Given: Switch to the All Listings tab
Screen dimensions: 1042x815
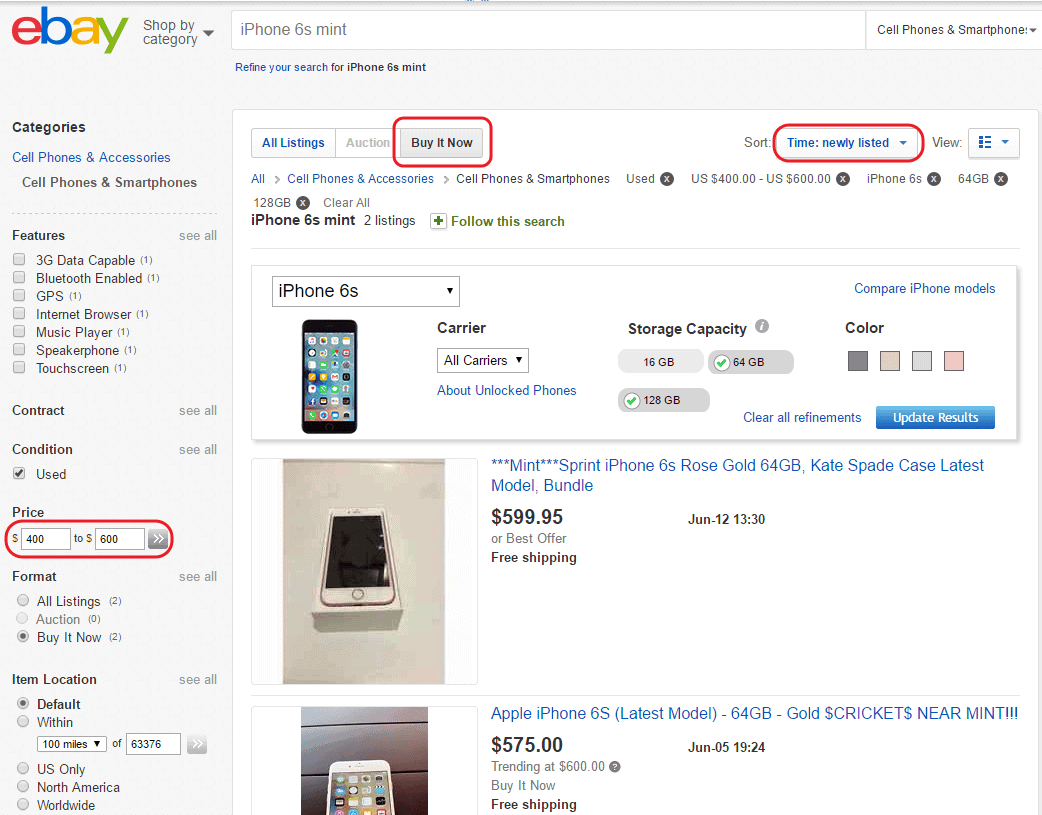Looking at the screenshot, I should (x=292, y=142).
